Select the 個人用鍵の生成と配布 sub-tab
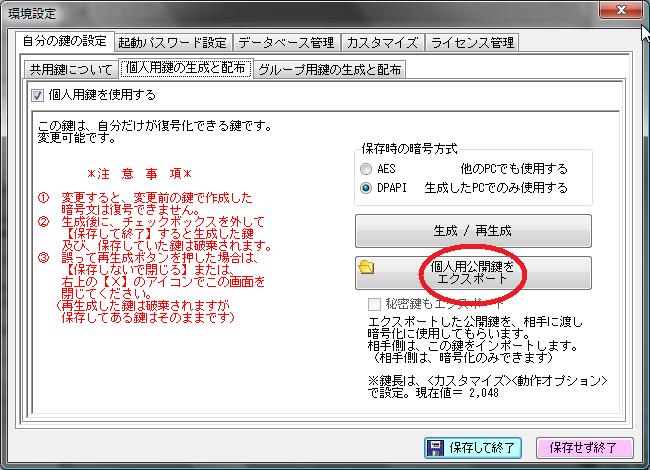Screen dimensions: 650x470 pyautogui.click(x=185, y=68)
